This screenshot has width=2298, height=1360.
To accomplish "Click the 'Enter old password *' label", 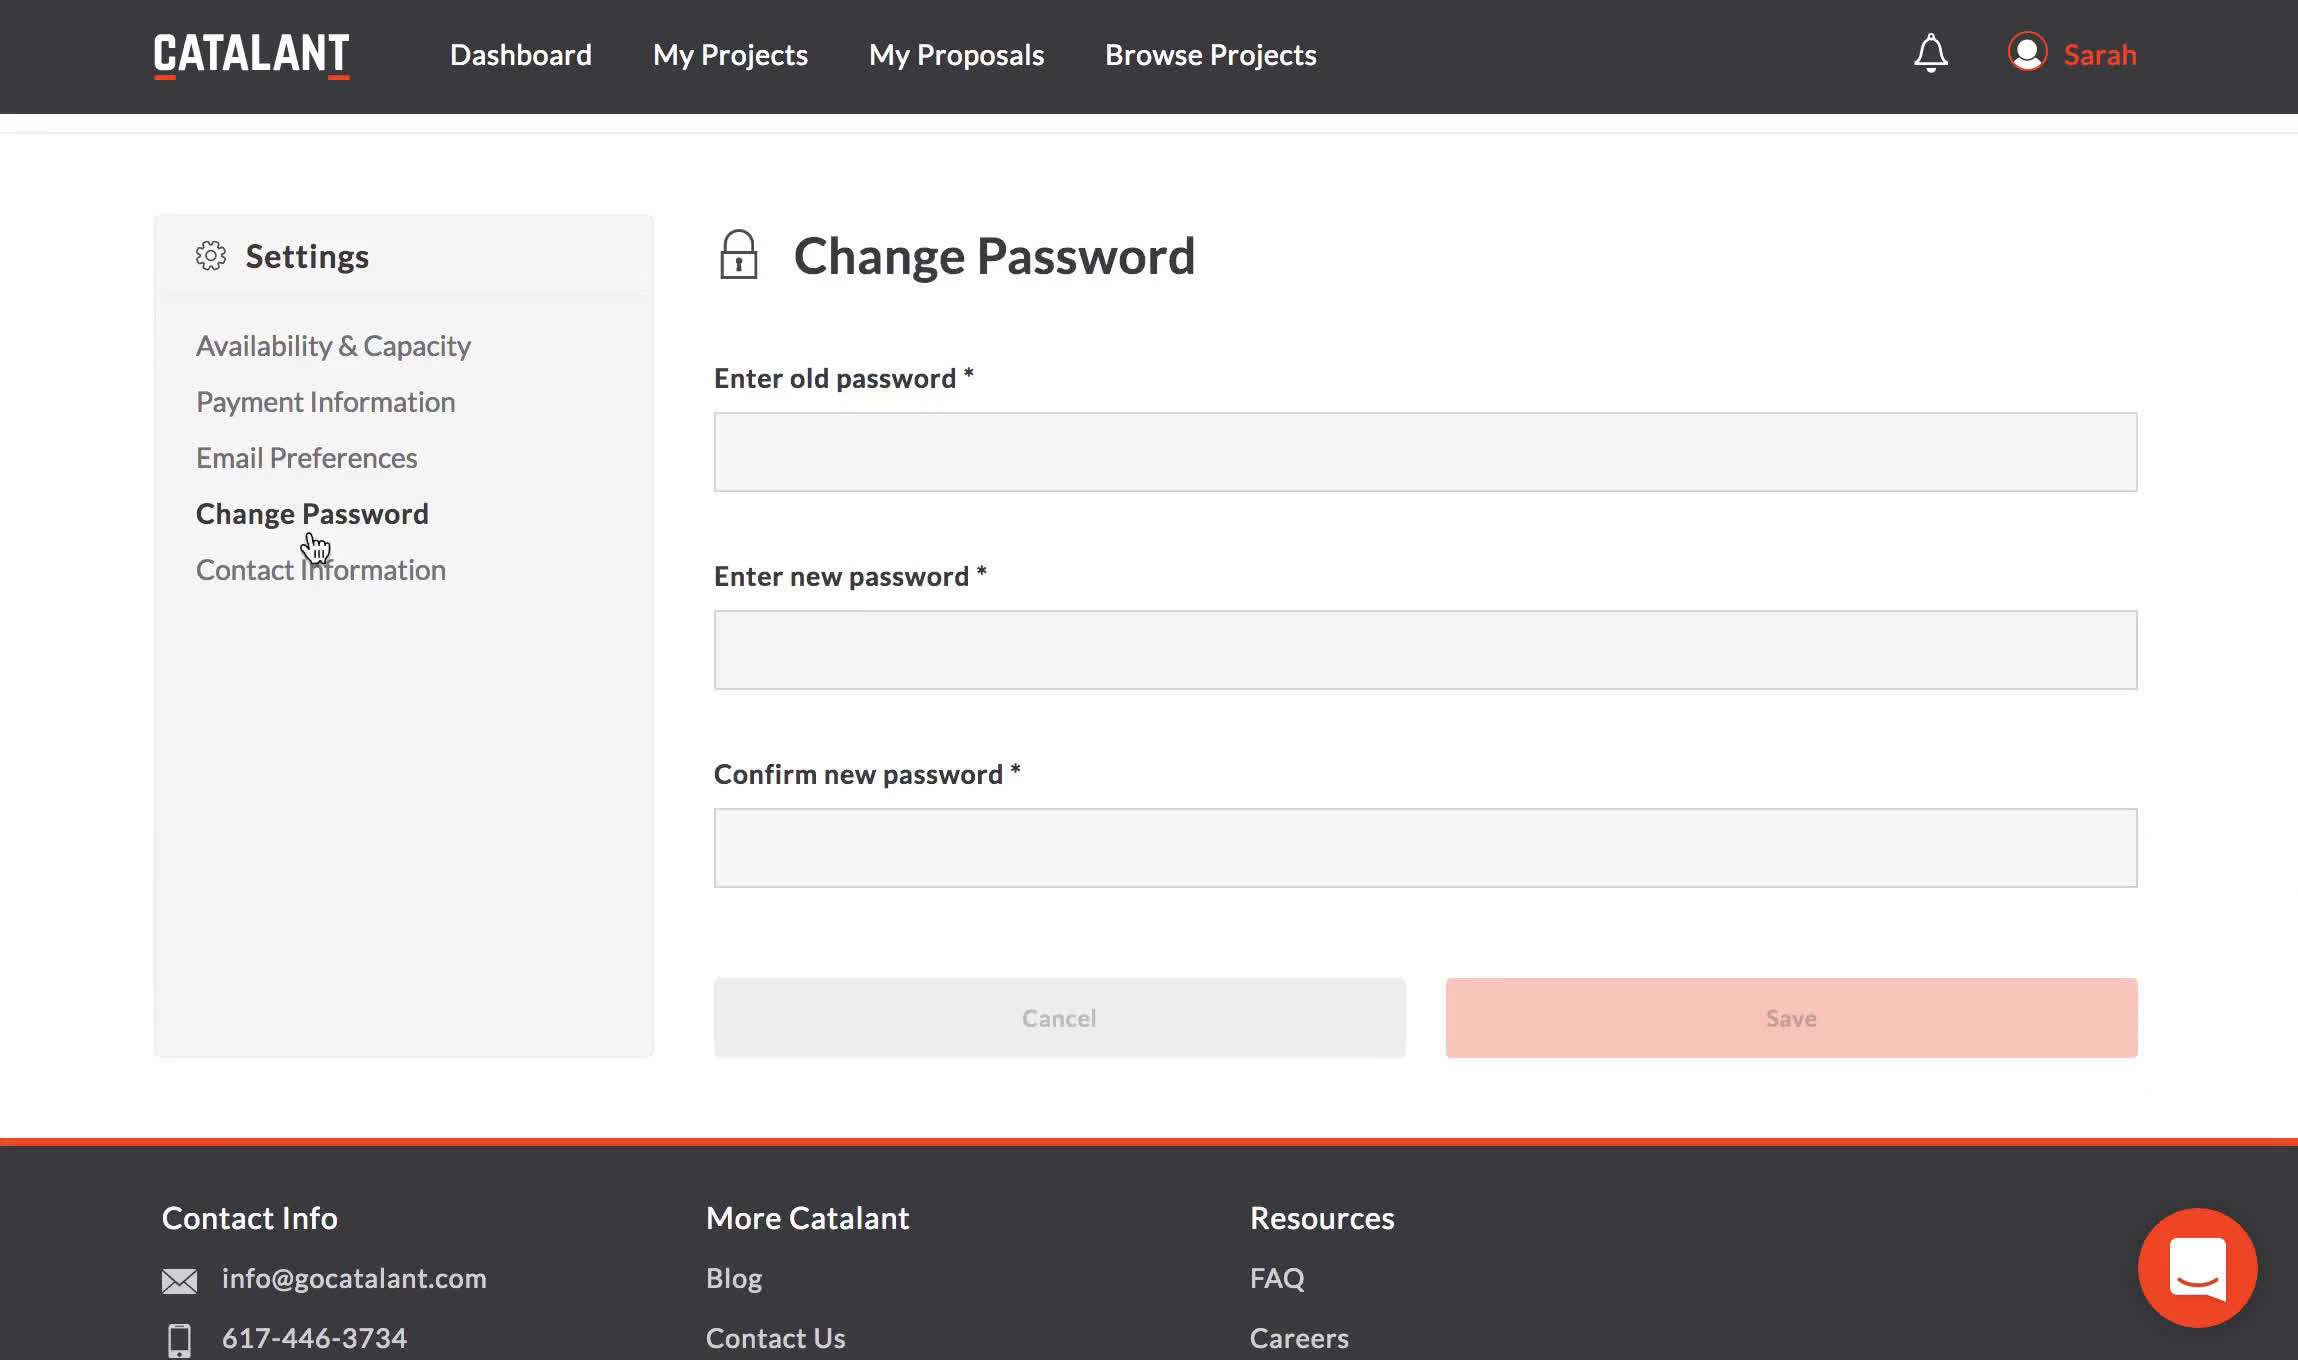I will pyautogui.click(x=843, y=379).
